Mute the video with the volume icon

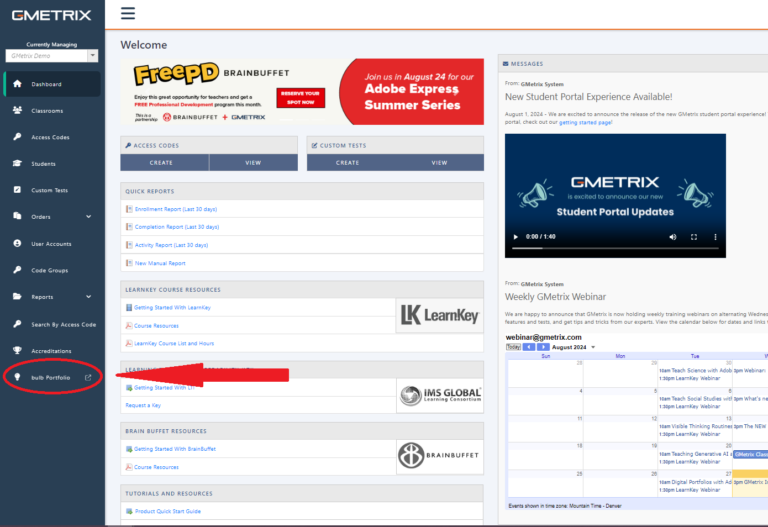tap(671, 237)
